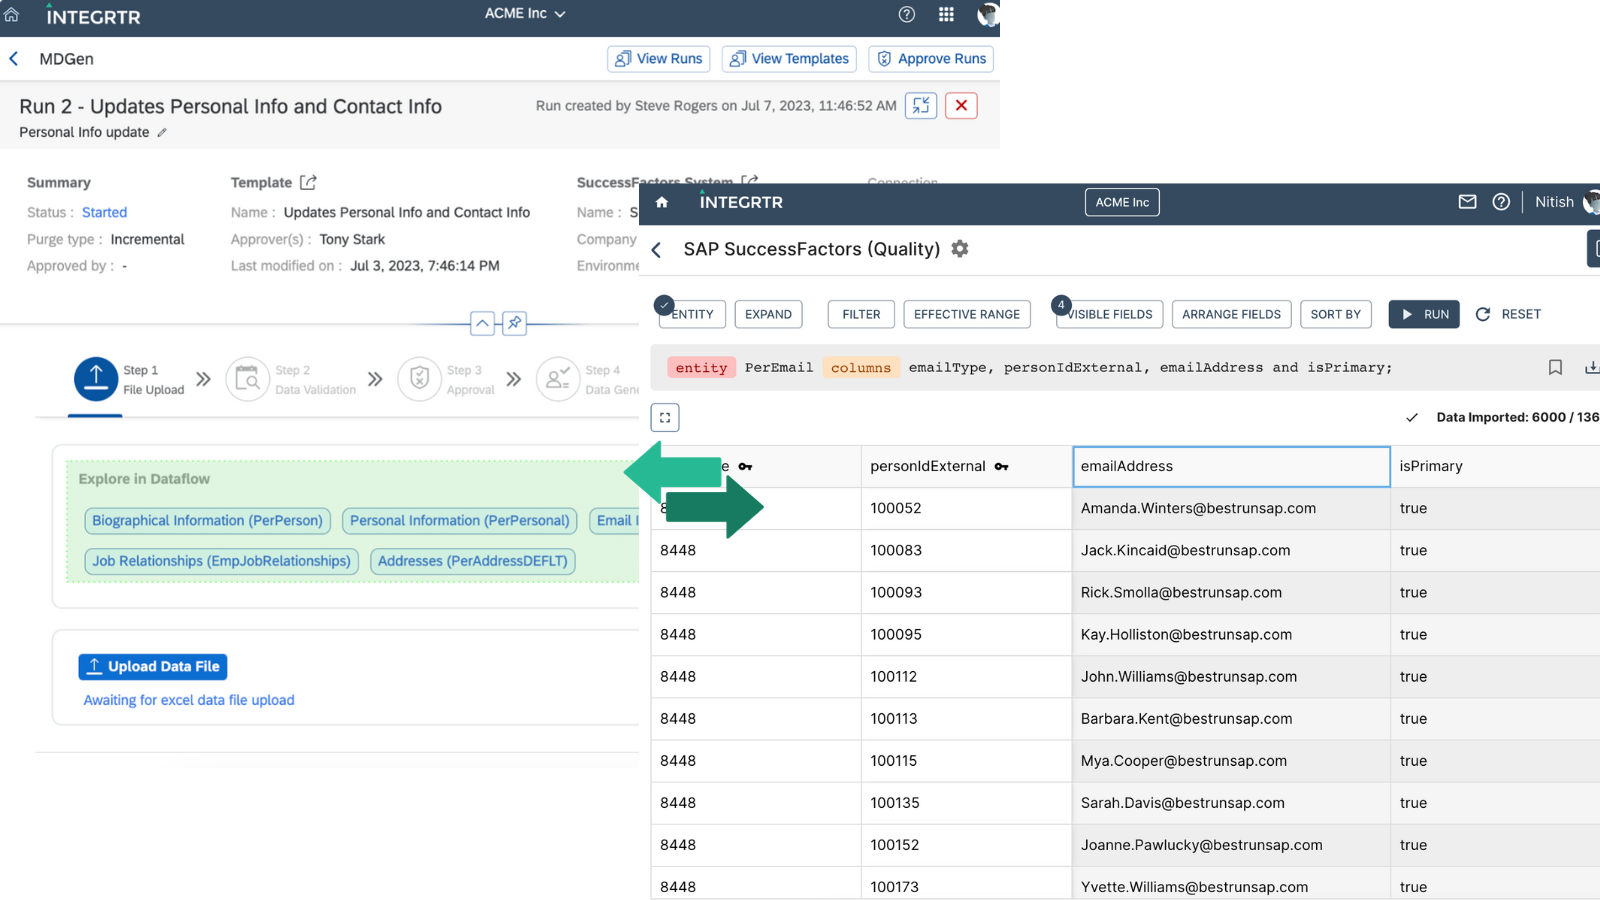Screen dimensions: 1600x900
Task: Click the Upload Data File button
Action: point(153,667)
